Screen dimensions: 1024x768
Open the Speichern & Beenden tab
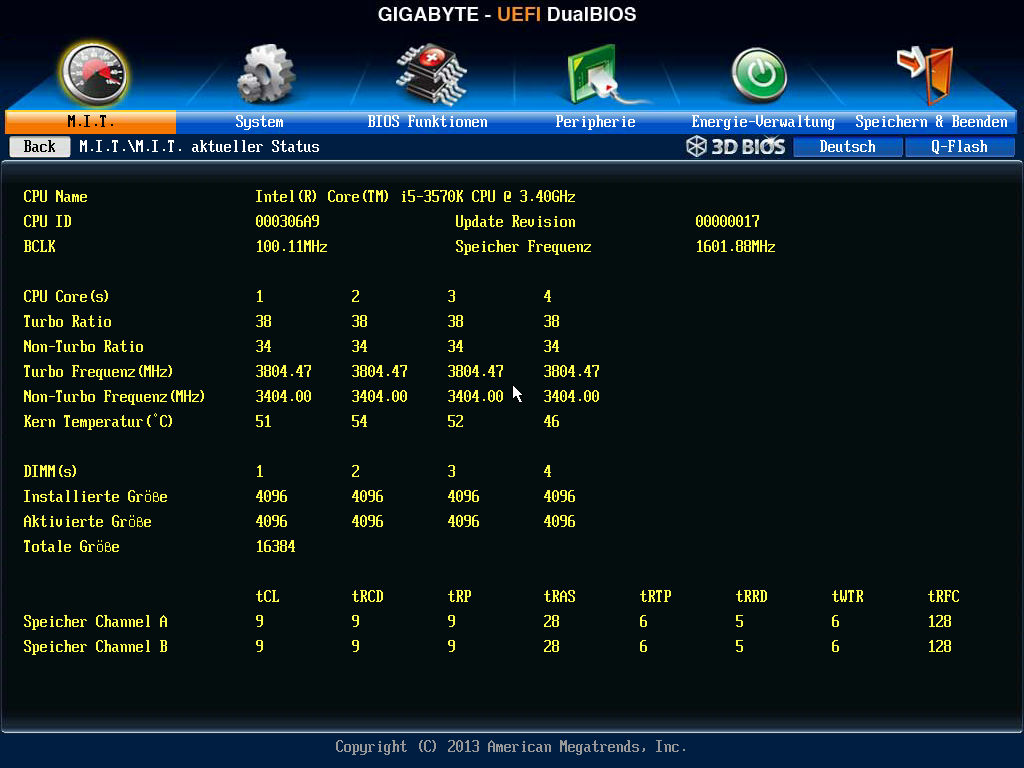click(x=931, y=121)
